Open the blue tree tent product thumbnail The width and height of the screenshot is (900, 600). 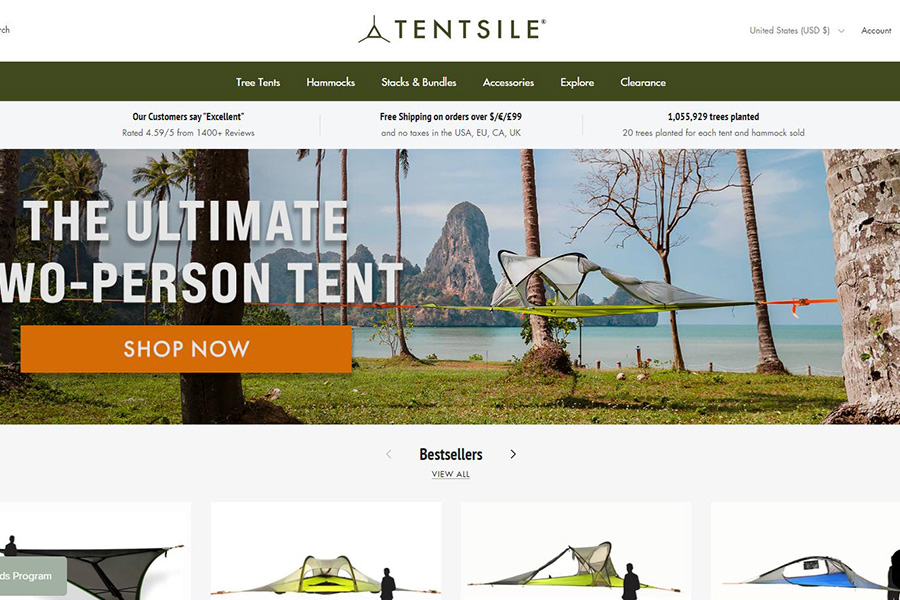click(x=805, y=551)
